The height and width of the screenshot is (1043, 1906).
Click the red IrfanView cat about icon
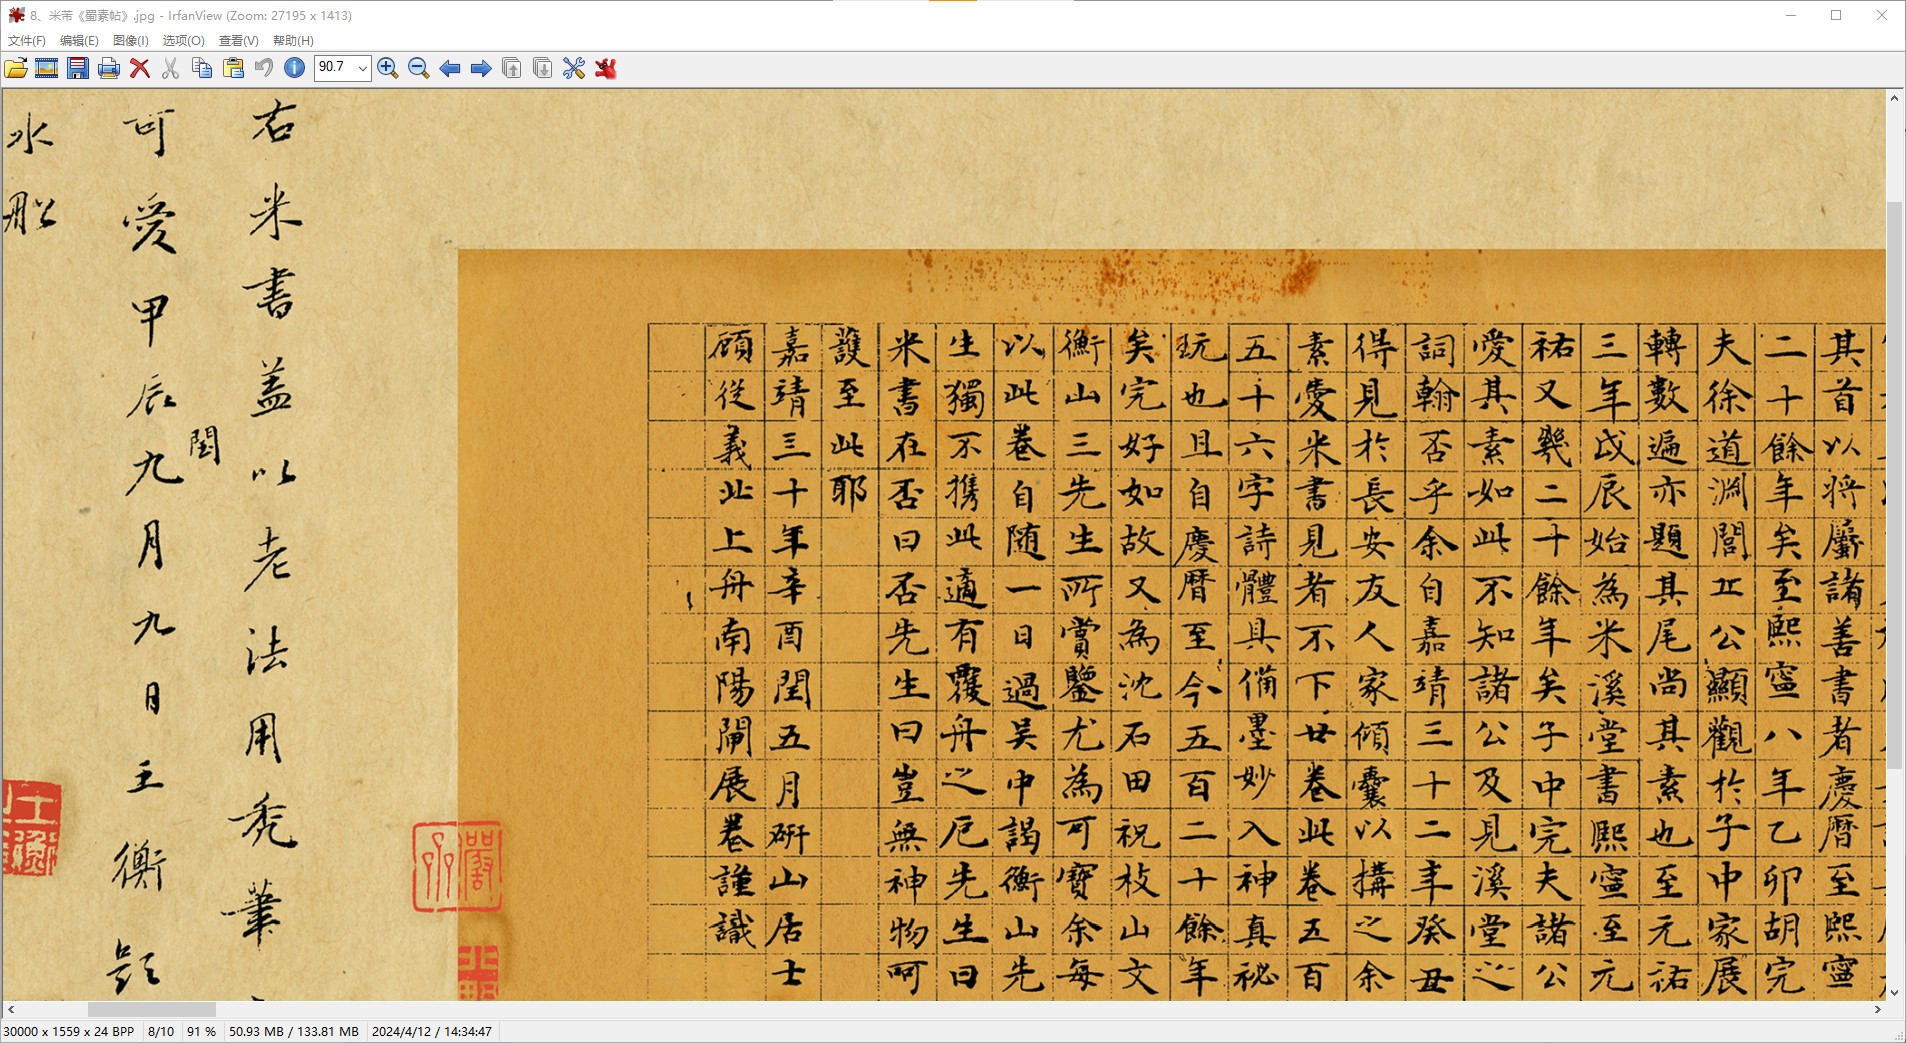[x=606, y=68]
